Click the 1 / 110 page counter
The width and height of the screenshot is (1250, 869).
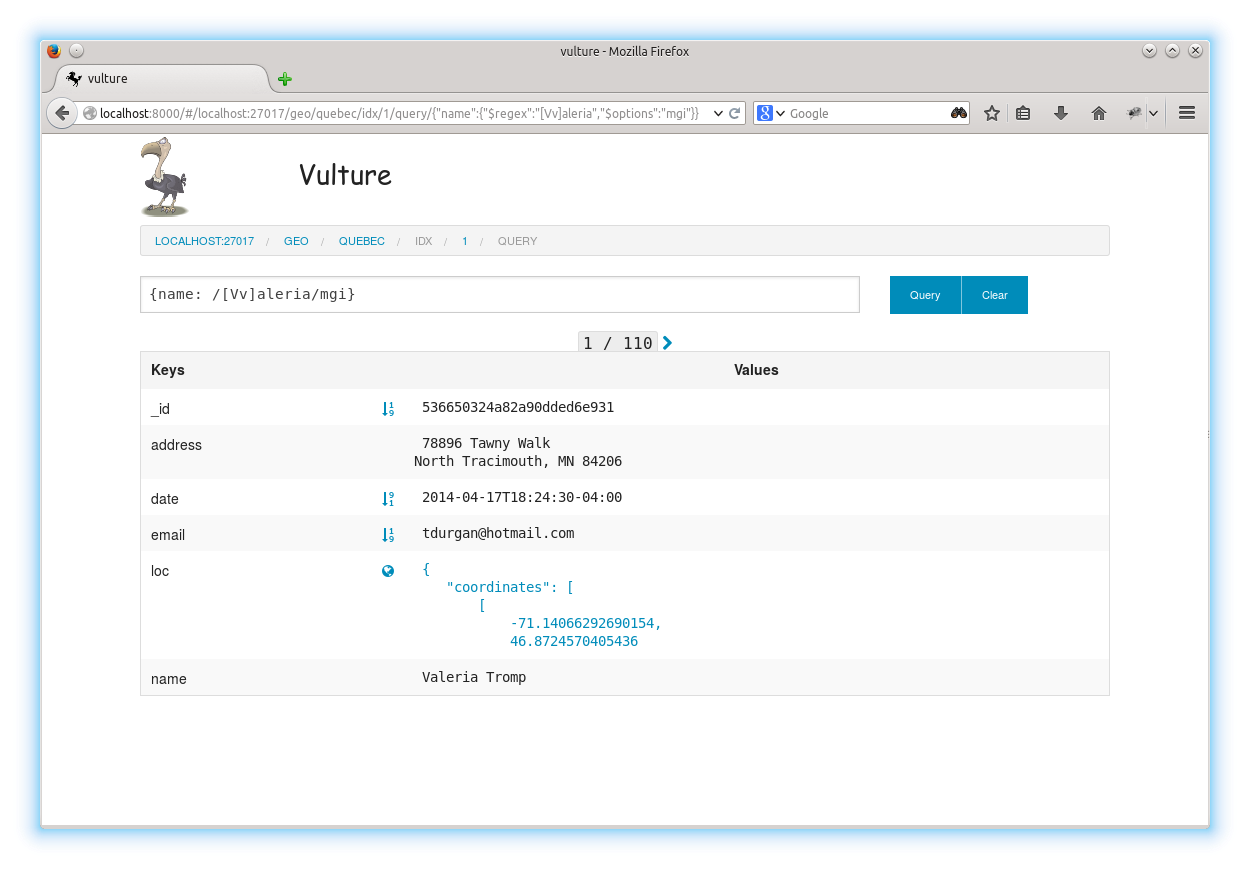(x=618, y=343)
